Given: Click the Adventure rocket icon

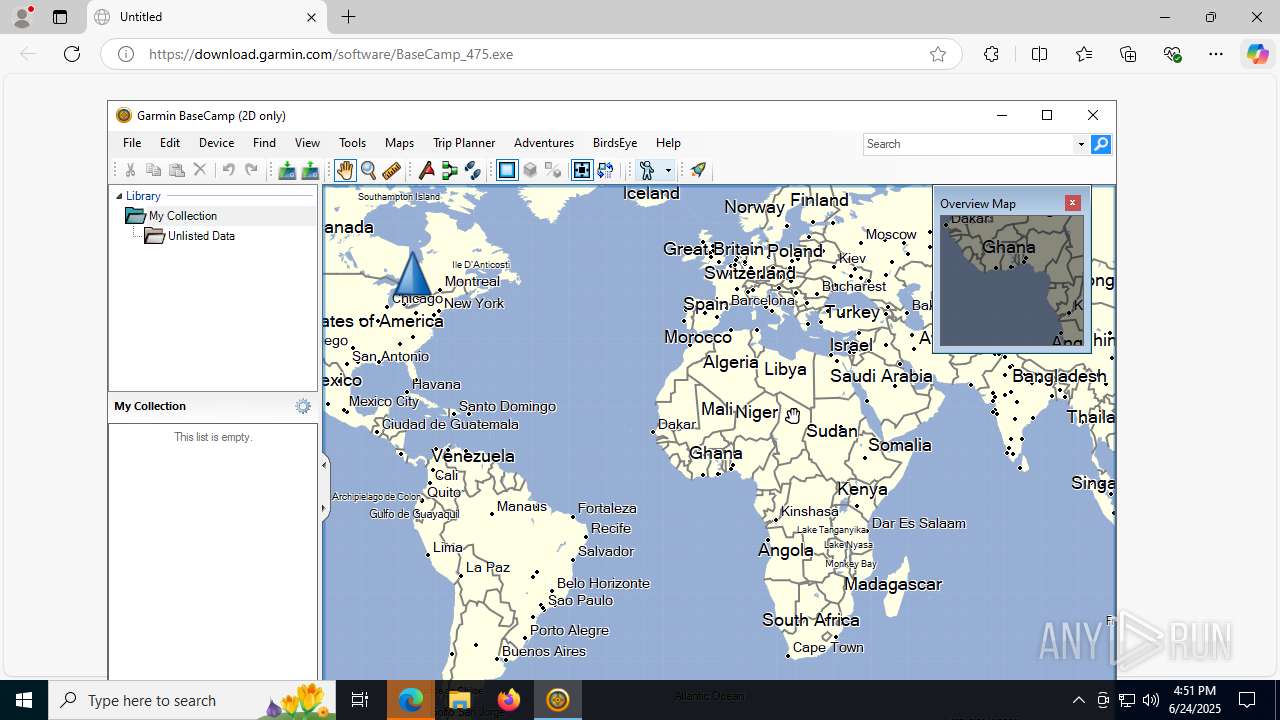Looking at the screenshot, I should (x=698, y=170).
